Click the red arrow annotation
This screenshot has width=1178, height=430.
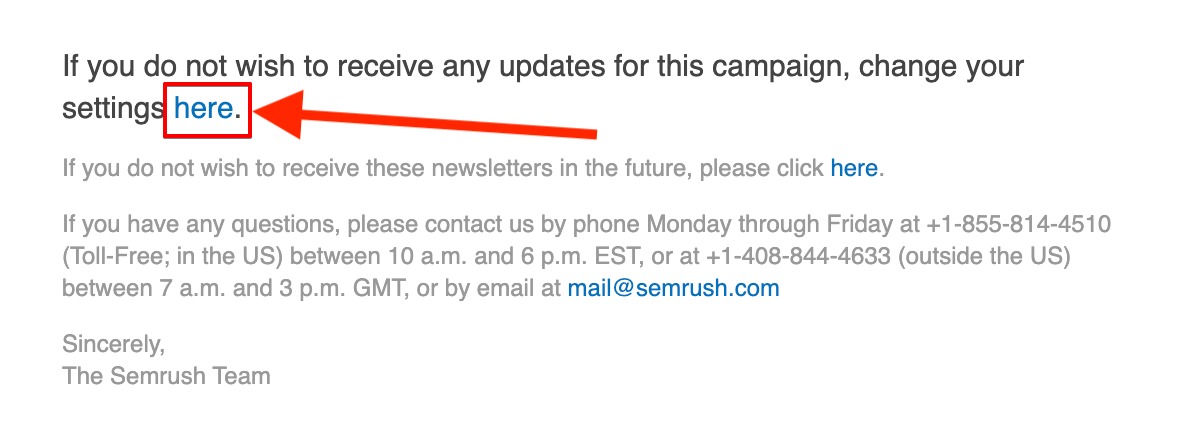click(x=425, y=117)
